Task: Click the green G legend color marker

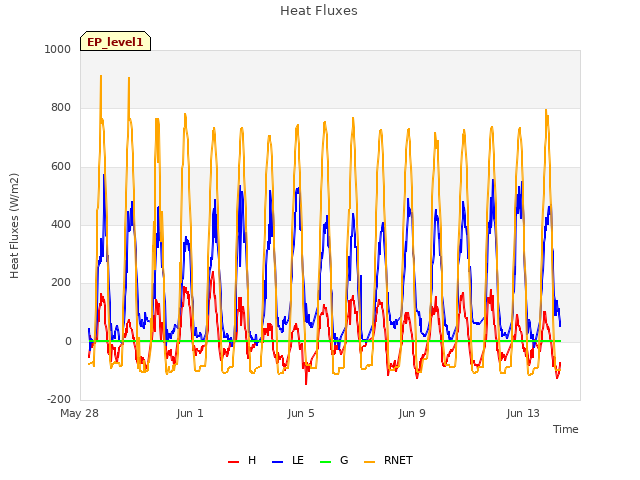Action: coord(326,462)
